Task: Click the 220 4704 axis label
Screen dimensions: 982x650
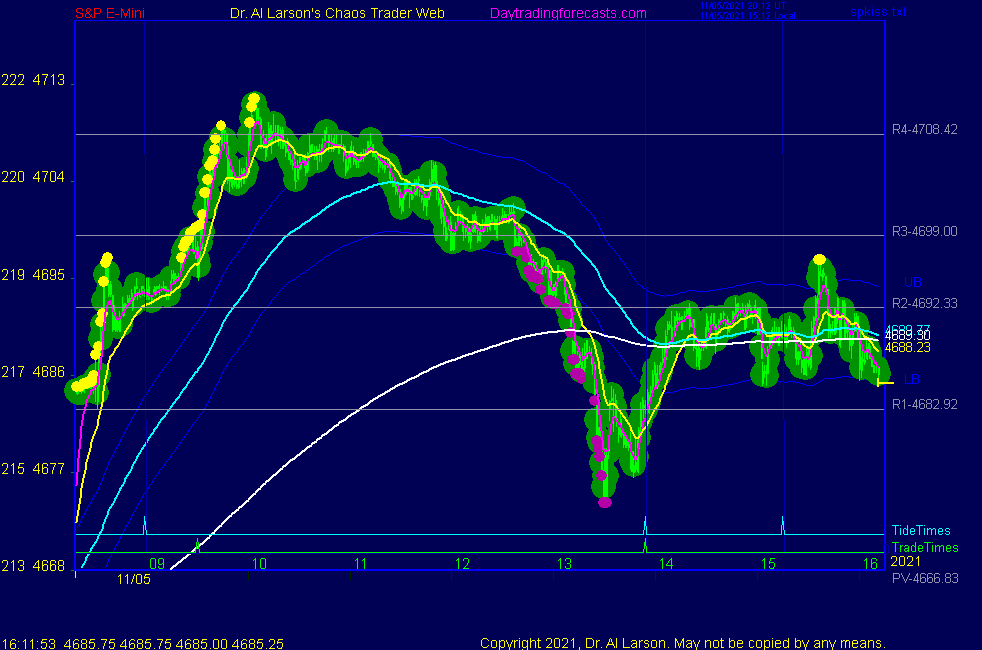Action: (33, 177)
